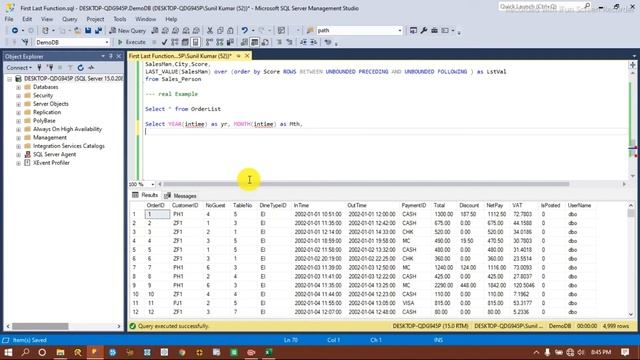Click the Object Explorer horizontal scrollbar
The image size is (640, 360).
[40, 327]
